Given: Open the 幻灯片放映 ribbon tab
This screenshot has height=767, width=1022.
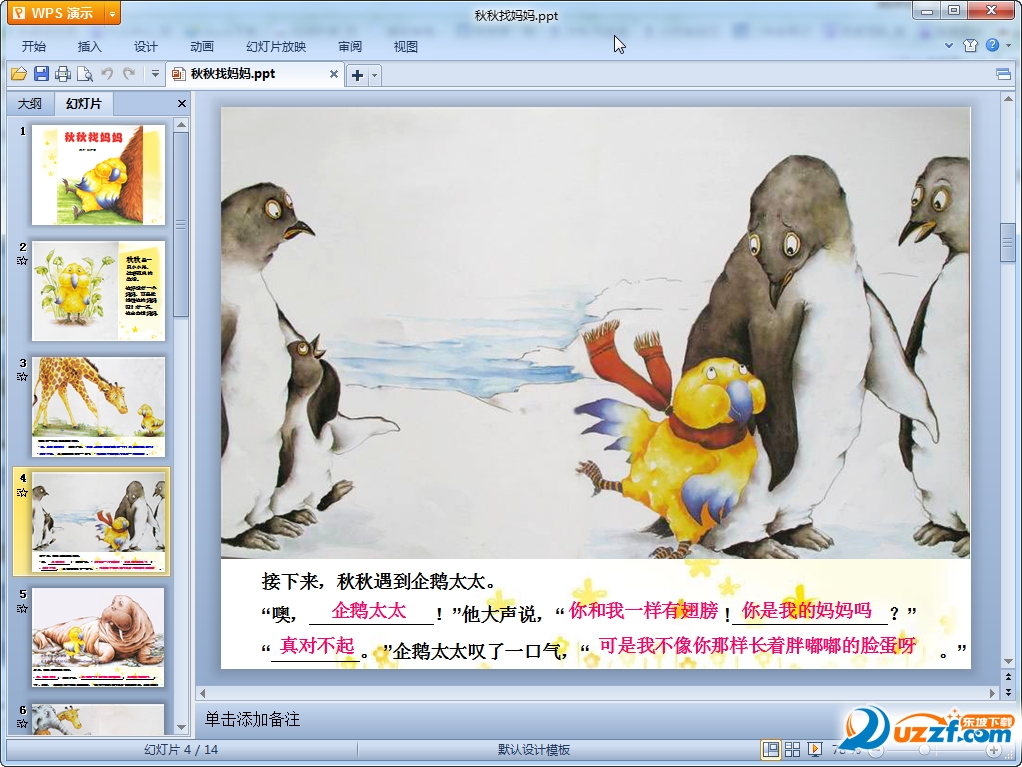Looking at the screenshot, I should pos(276,46).
